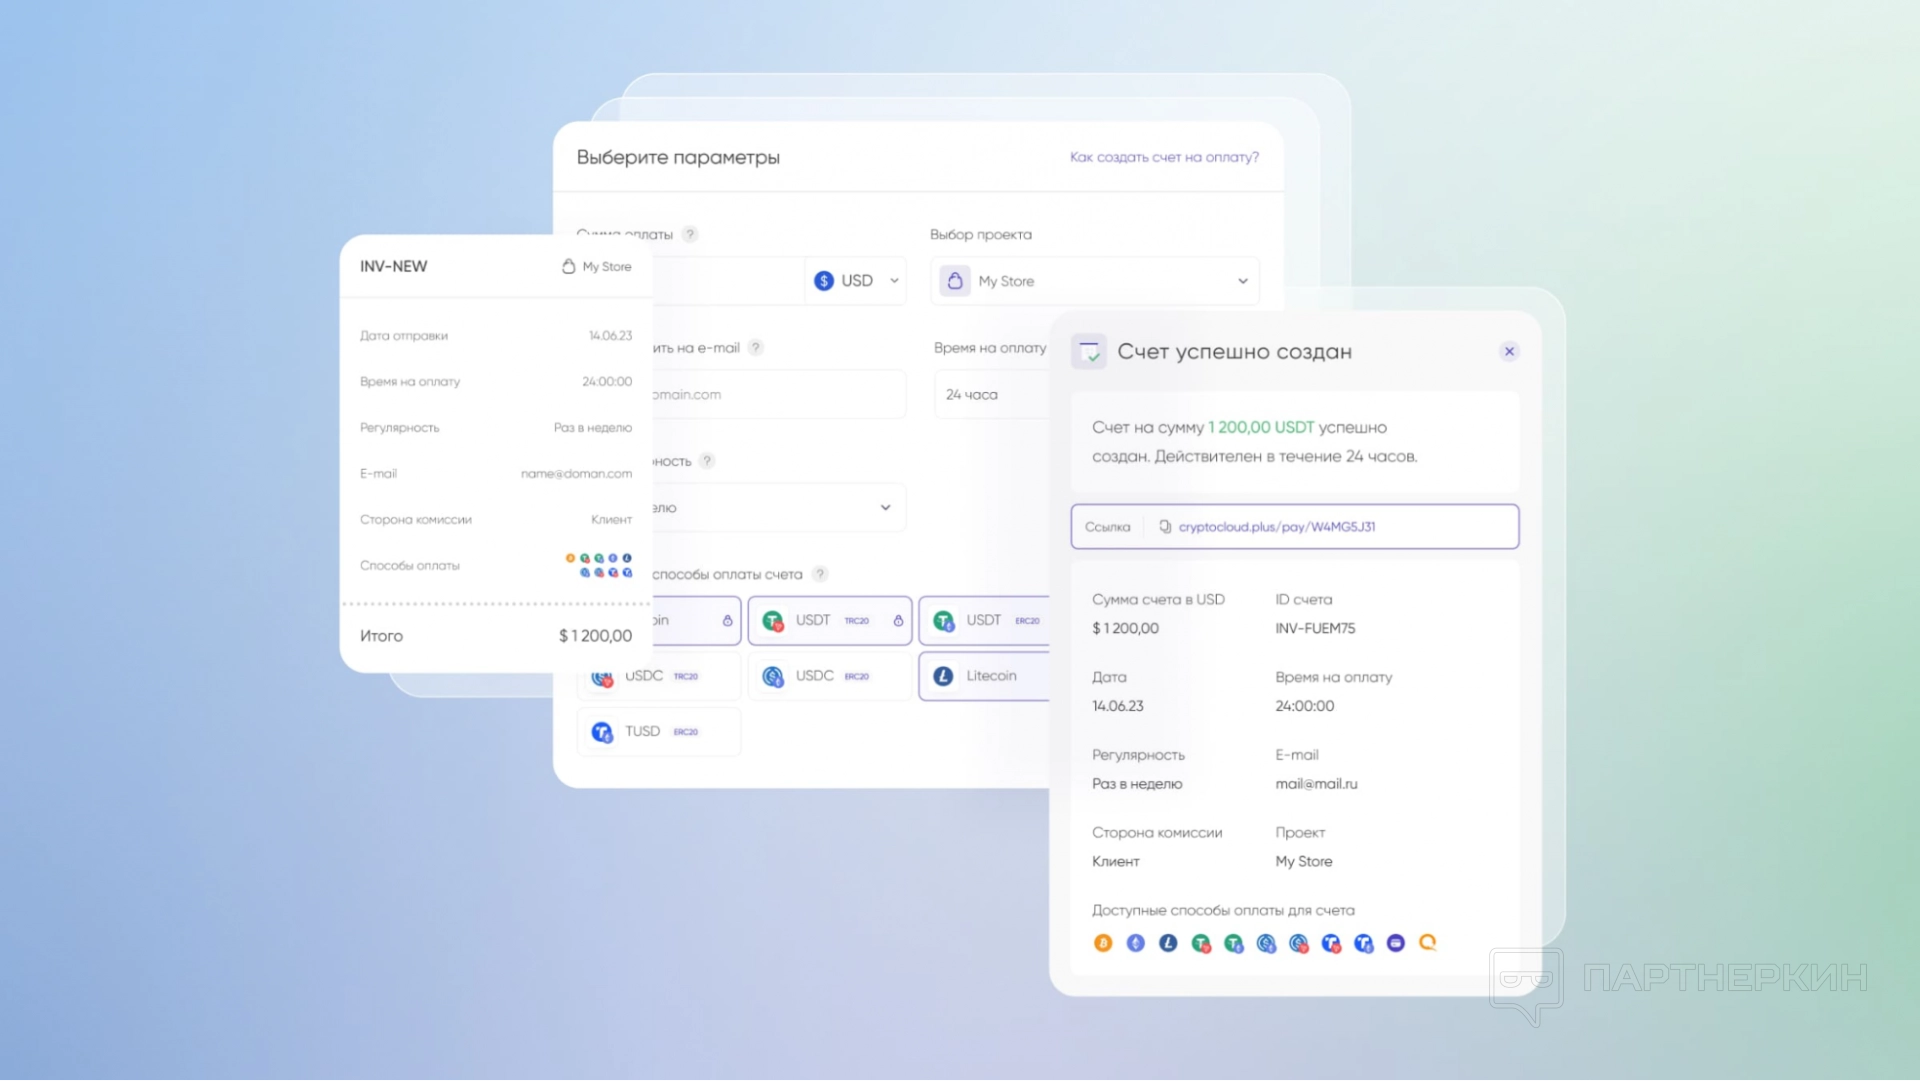Toggle the Litecoin payment option
Screen dimensions: 1920x1081
coord(985,677)
